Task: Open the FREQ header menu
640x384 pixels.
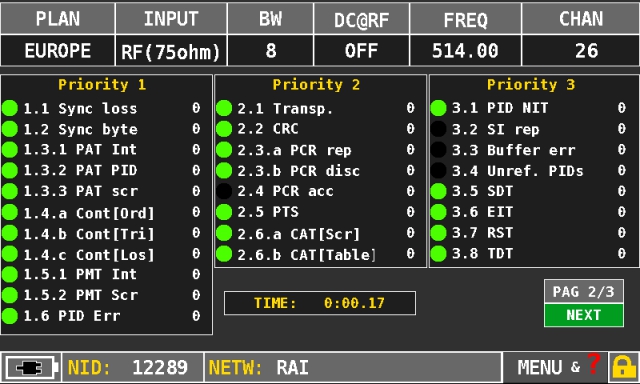Action: pyautogui.click(x=465, y=19)
